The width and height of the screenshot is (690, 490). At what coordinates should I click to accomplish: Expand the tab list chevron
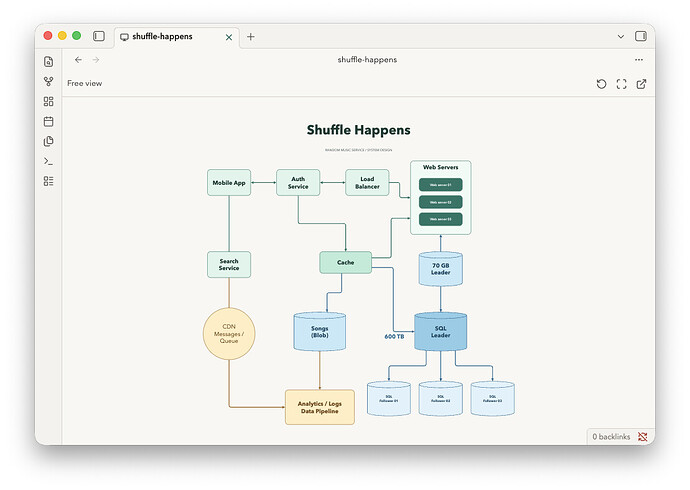point(620,37)
